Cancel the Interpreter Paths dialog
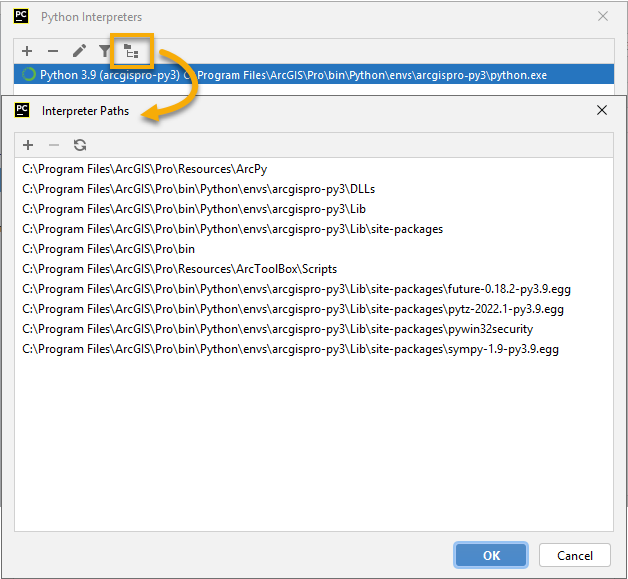 [x=574, y=555]
